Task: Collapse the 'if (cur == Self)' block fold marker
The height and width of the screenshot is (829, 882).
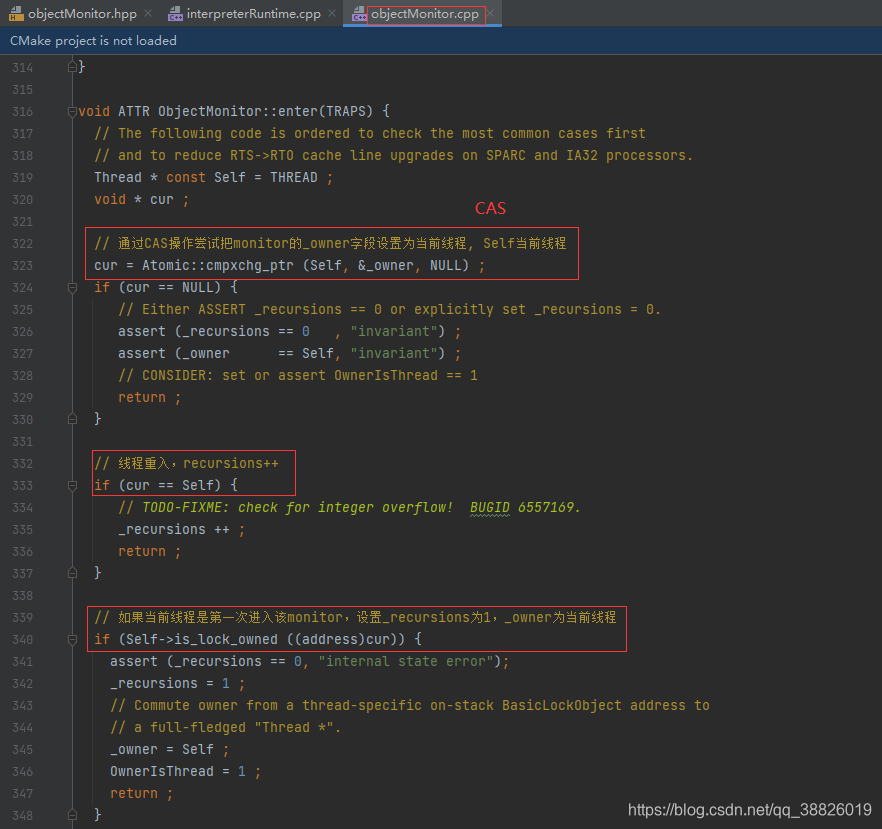Action: [72, 485]
